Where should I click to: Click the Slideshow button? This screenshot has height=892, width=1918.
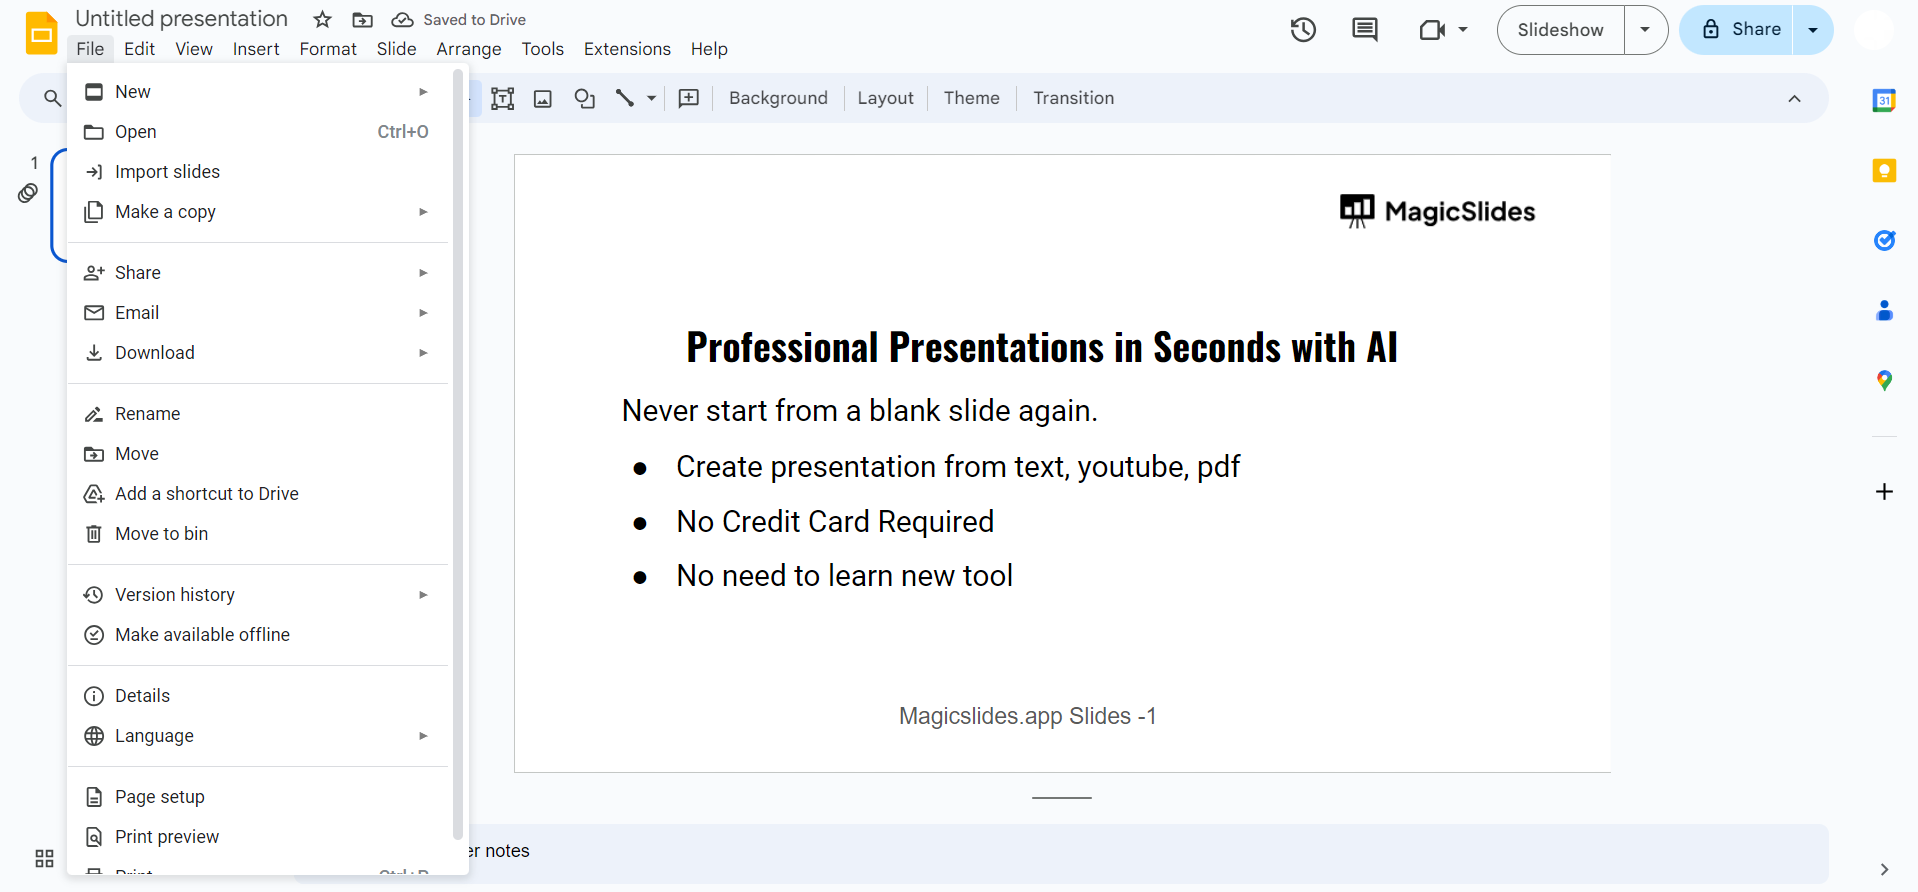pyautogui.click(x=1560, y=30)
